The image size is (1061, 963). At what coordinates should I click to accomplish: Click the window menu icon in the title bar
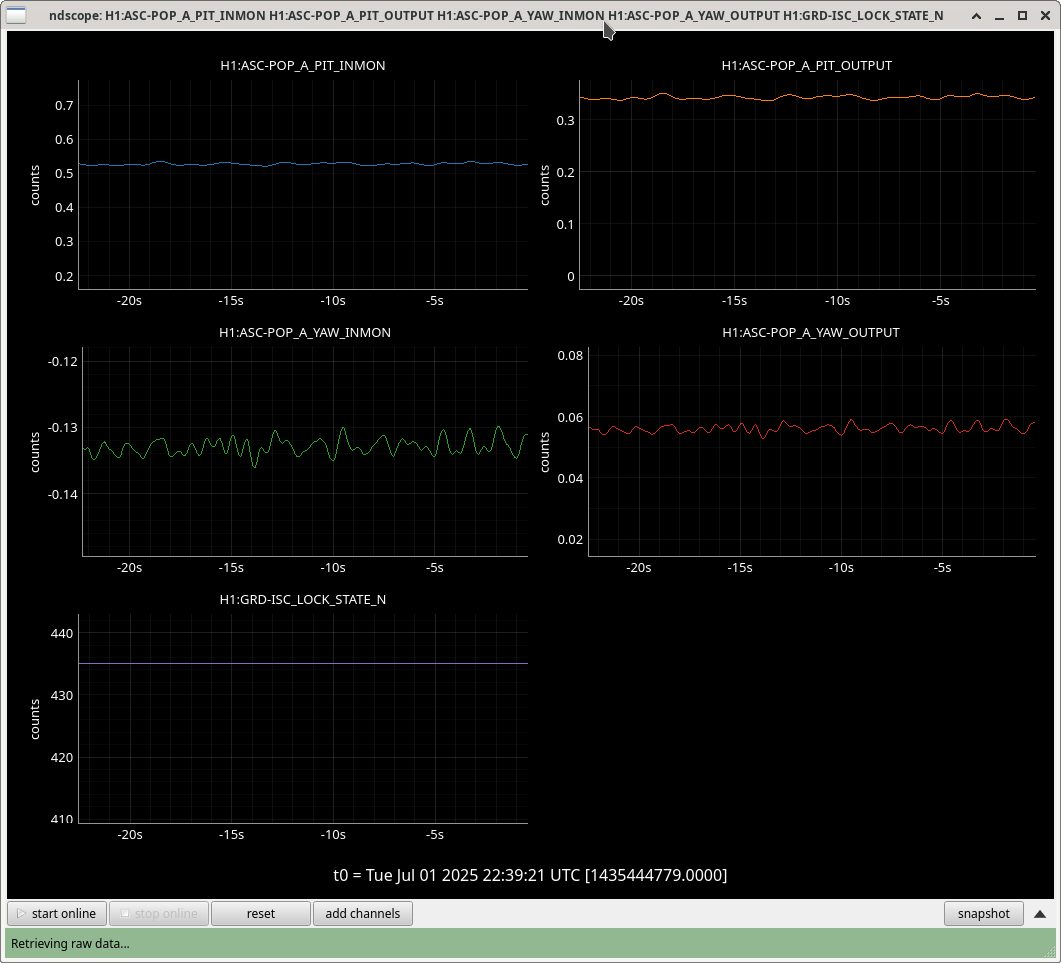pyautogui.click(x=16, y=15)
